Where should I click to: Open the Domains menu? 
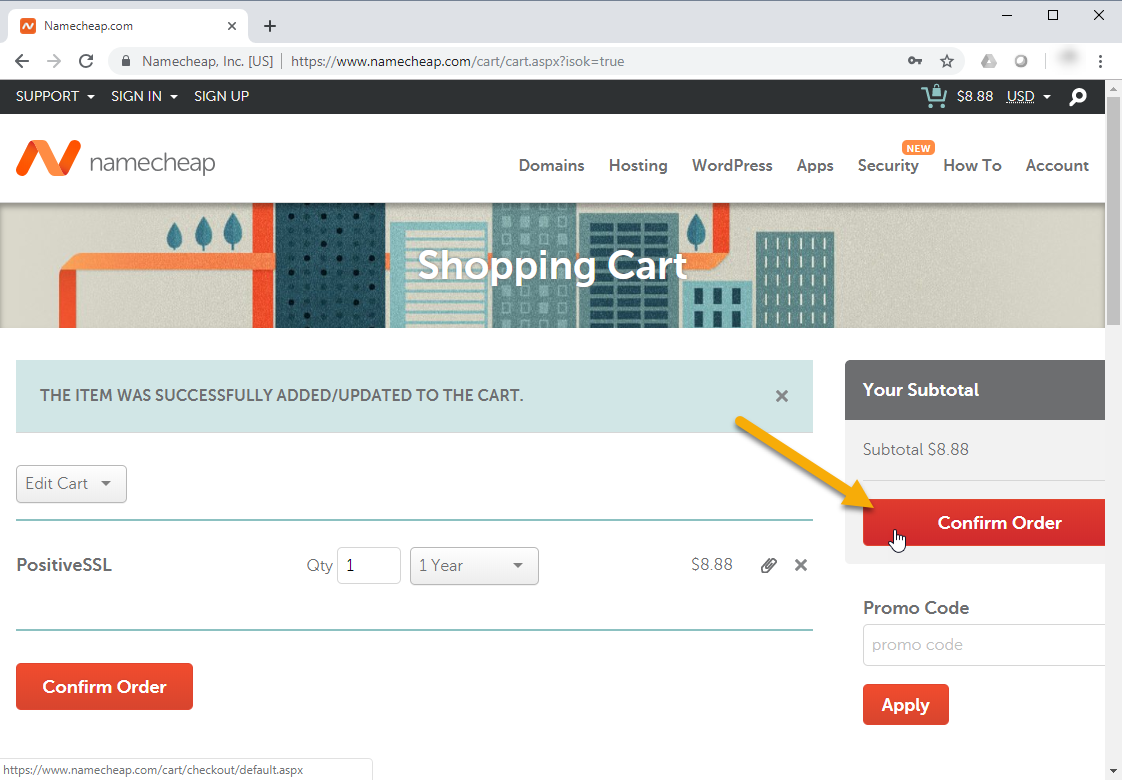coord(551,165)
